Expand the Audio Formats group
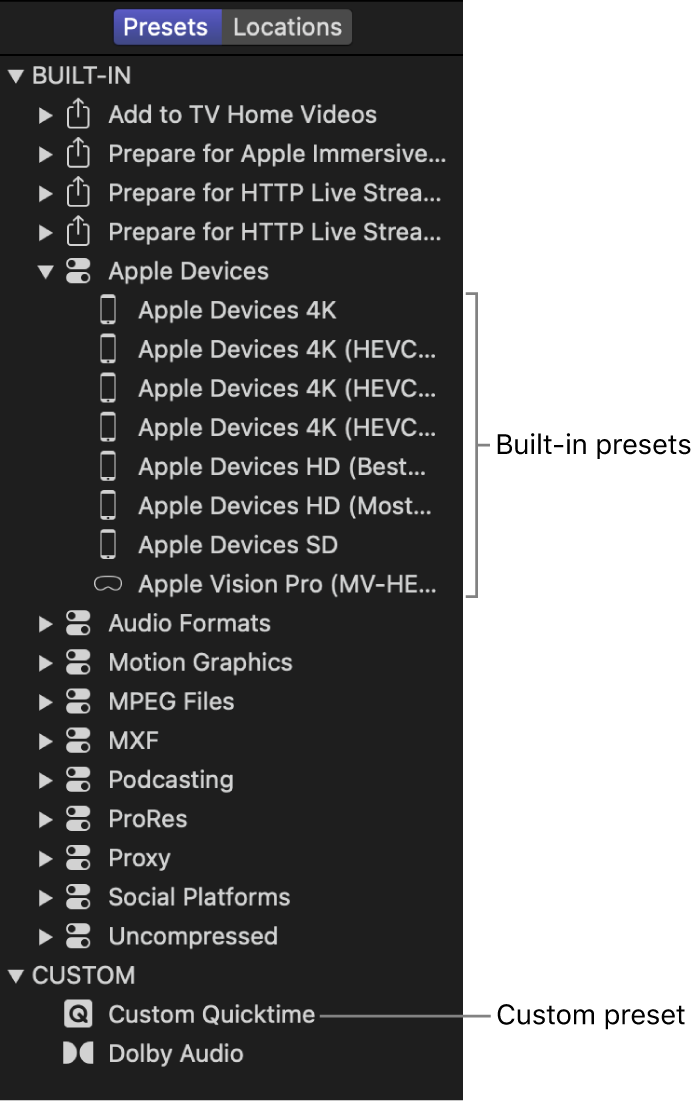The image size is (700, 1102). point(45,623)
